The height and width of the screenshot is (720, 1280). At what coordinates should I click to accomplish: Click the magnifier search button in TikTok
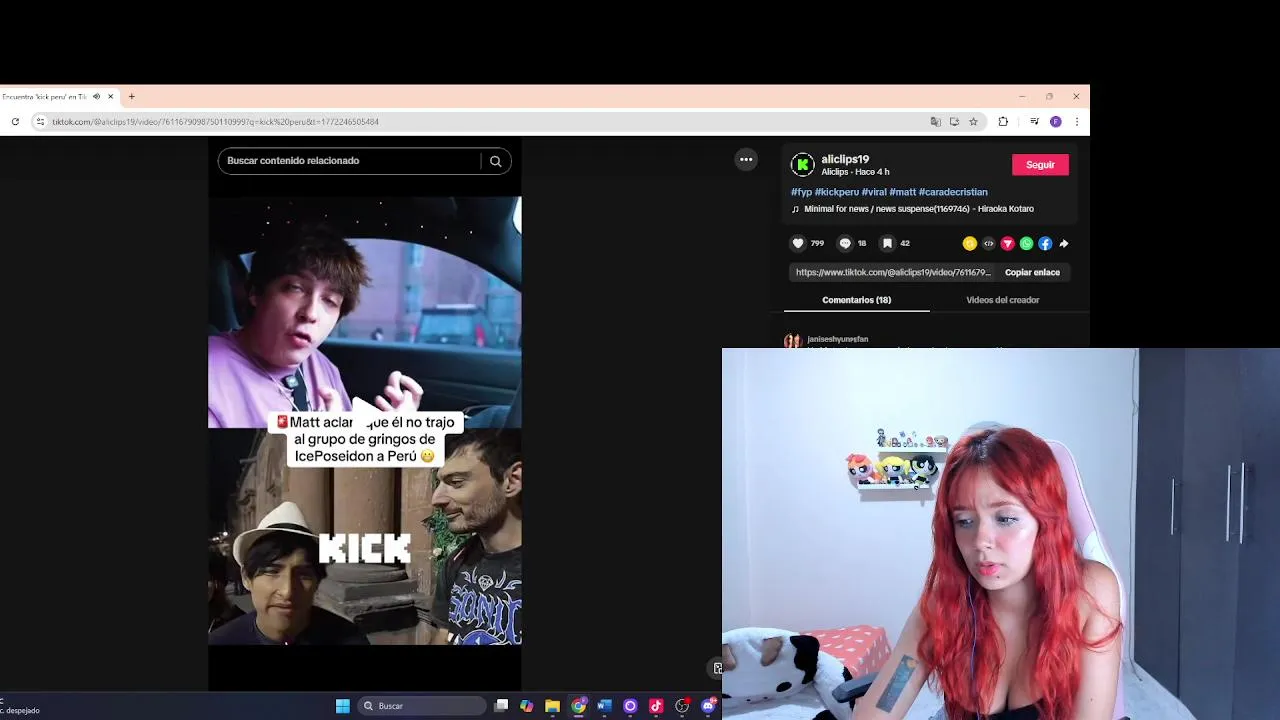(x=495, y=161)
